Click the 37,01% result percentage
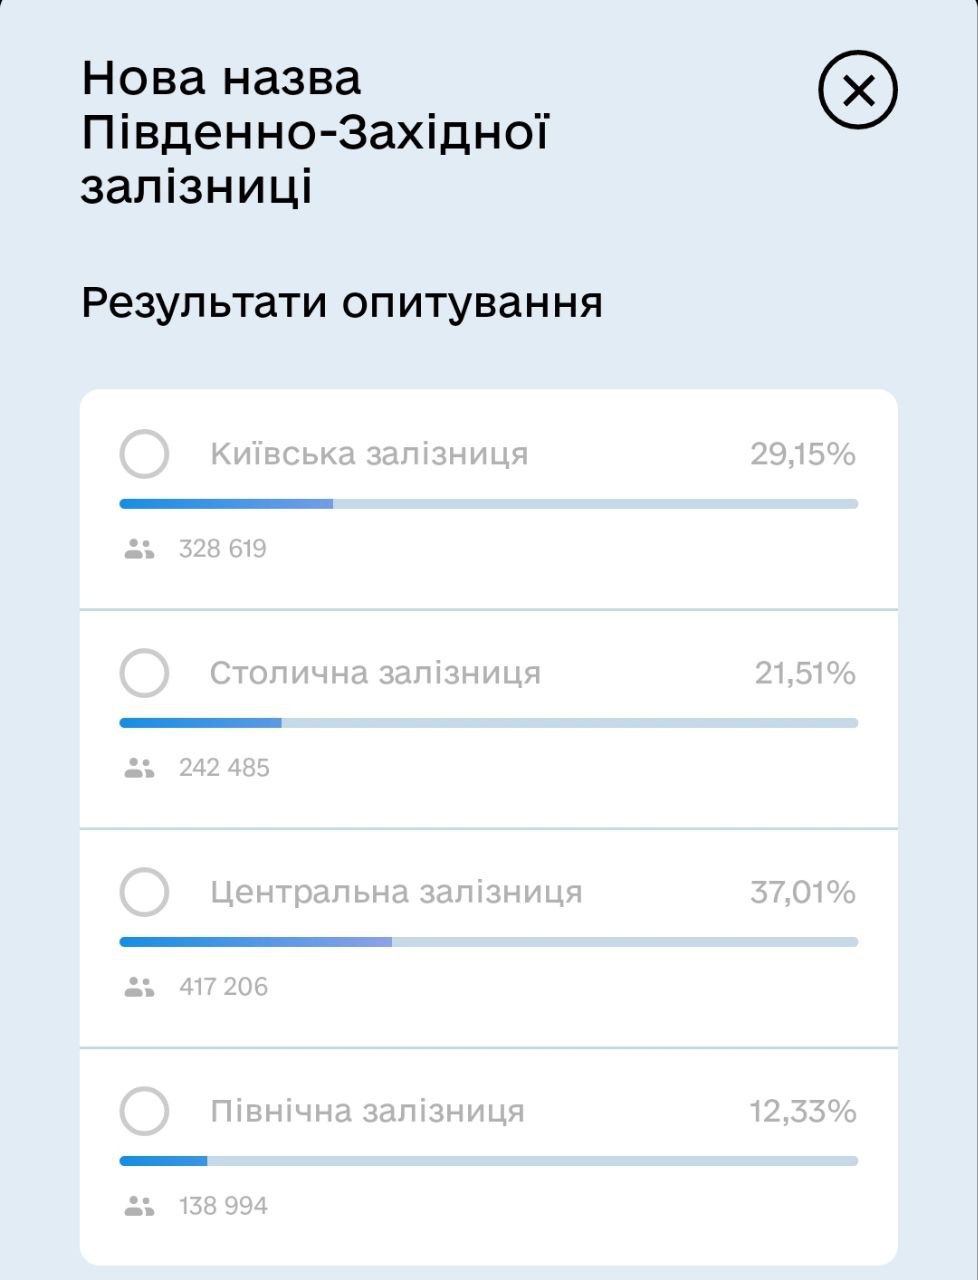Image resolution: width=978 pixels, height=1280 pixels. coord(802,892)
